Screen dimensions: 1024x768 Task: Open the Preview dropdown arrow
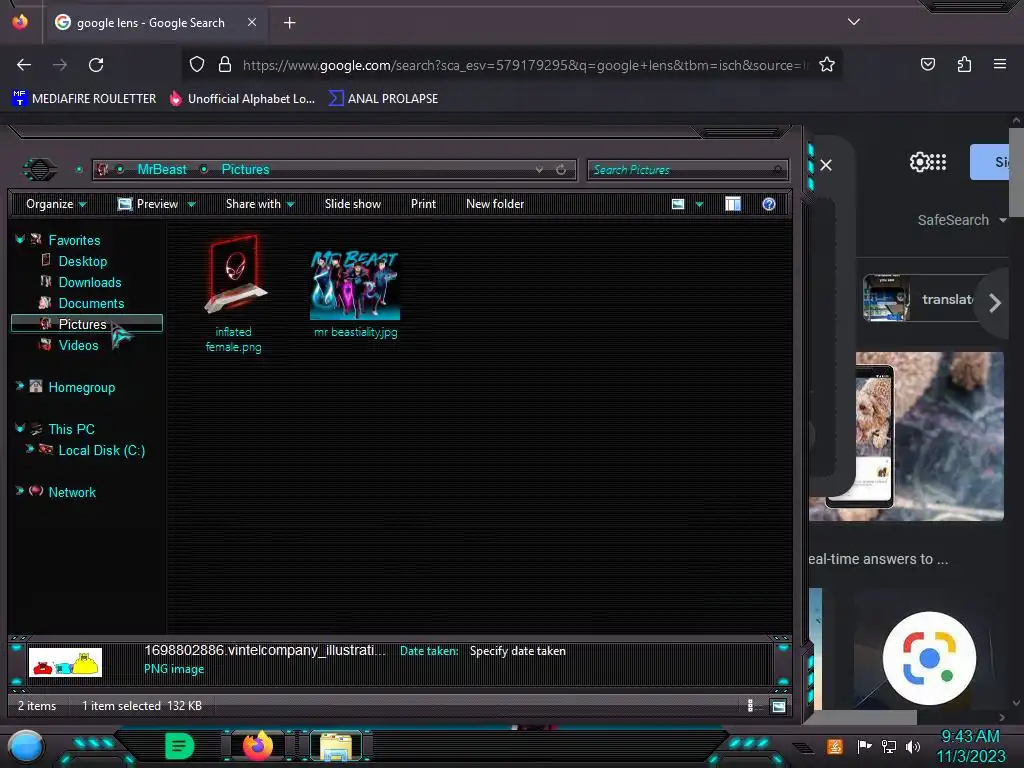(191, 204)
